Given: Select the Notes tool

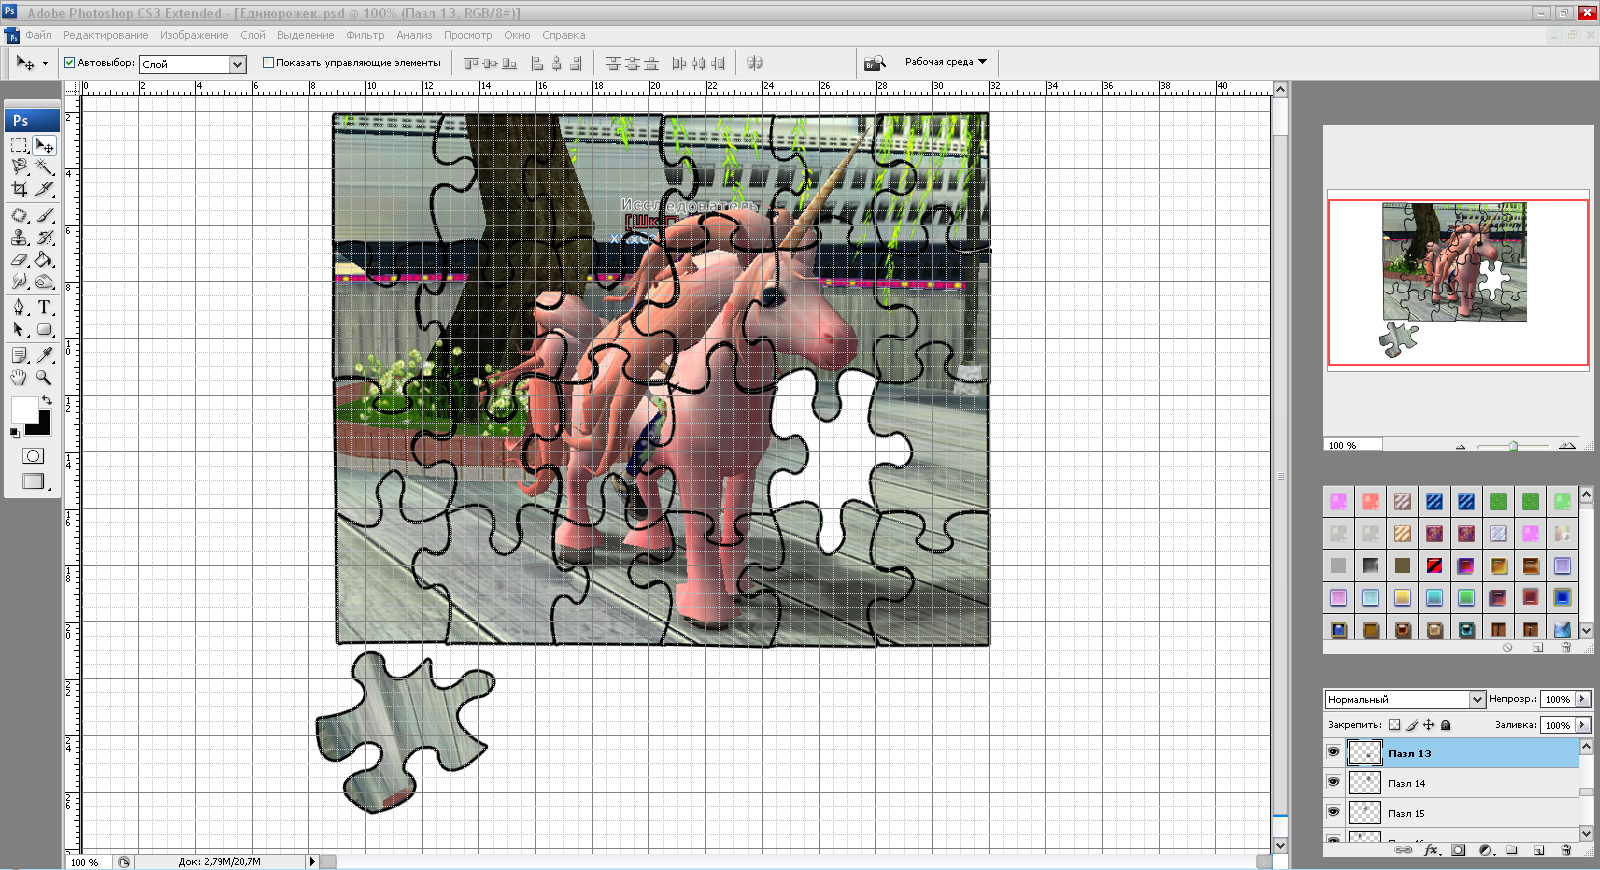Looking at the screenshot, I should click(x=19, y=355).
